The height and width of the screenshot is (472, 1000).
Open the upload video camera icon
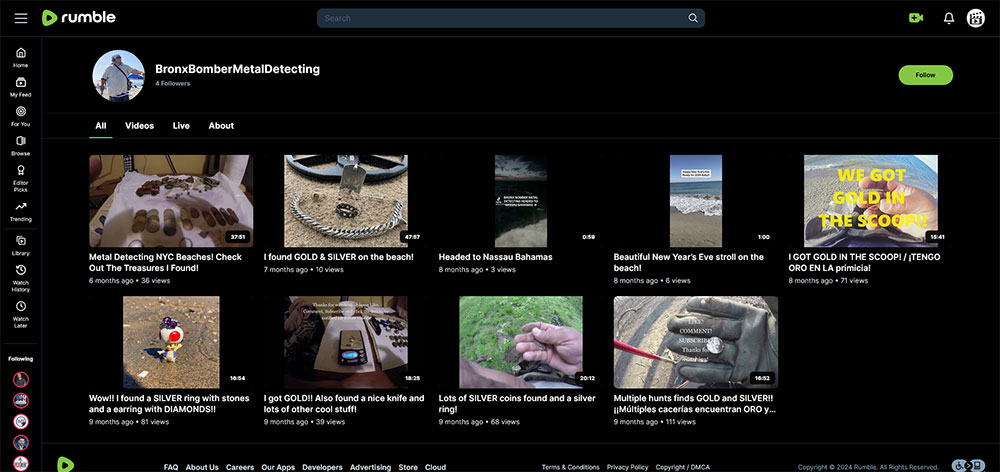916,18
